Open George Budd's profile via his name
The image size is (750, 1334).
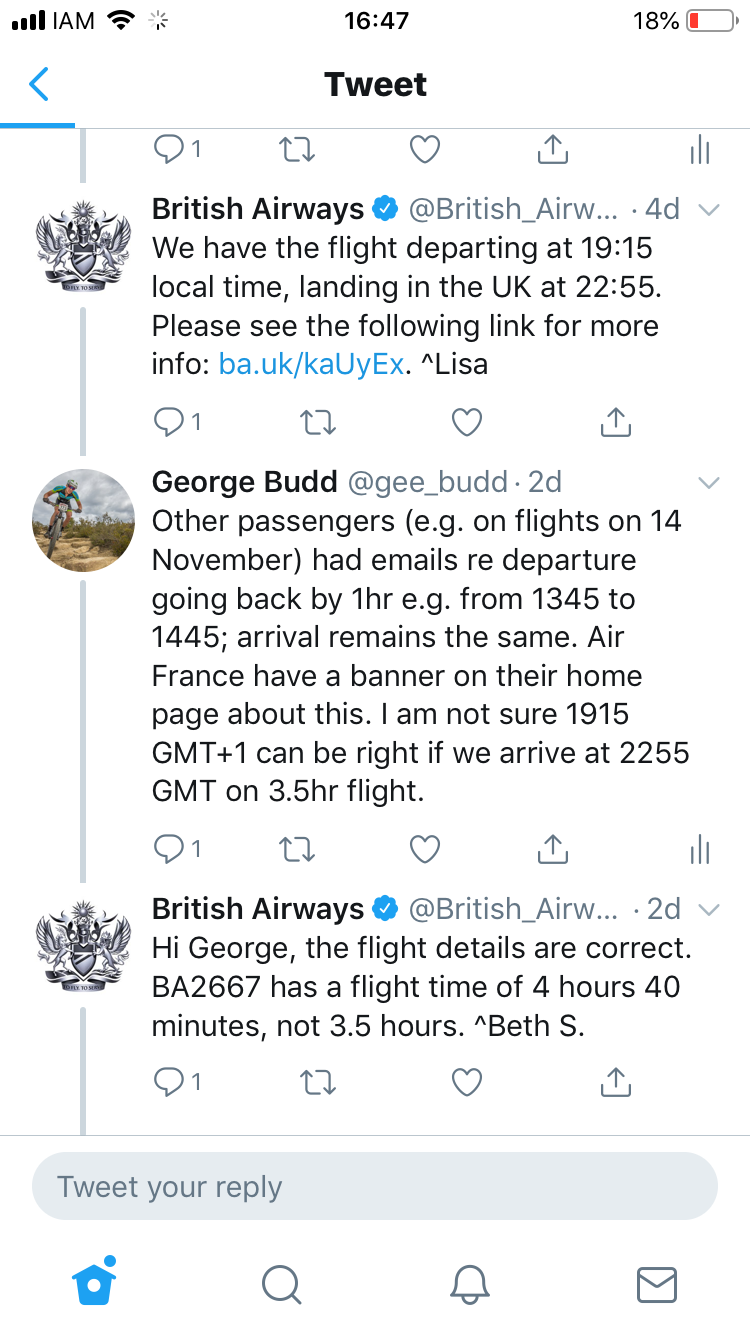point(245,482)
